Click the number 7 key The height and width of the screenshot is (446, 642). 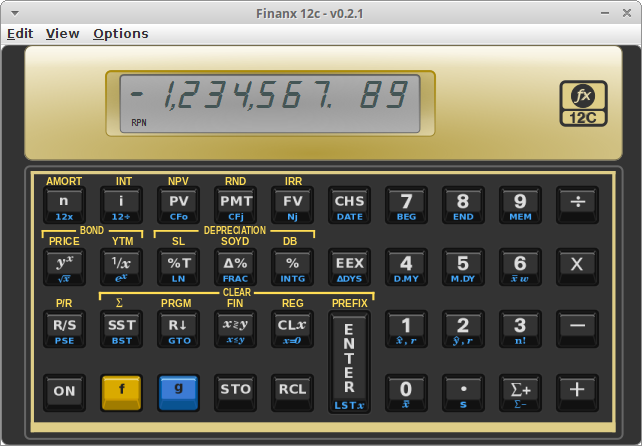(406, 205)
